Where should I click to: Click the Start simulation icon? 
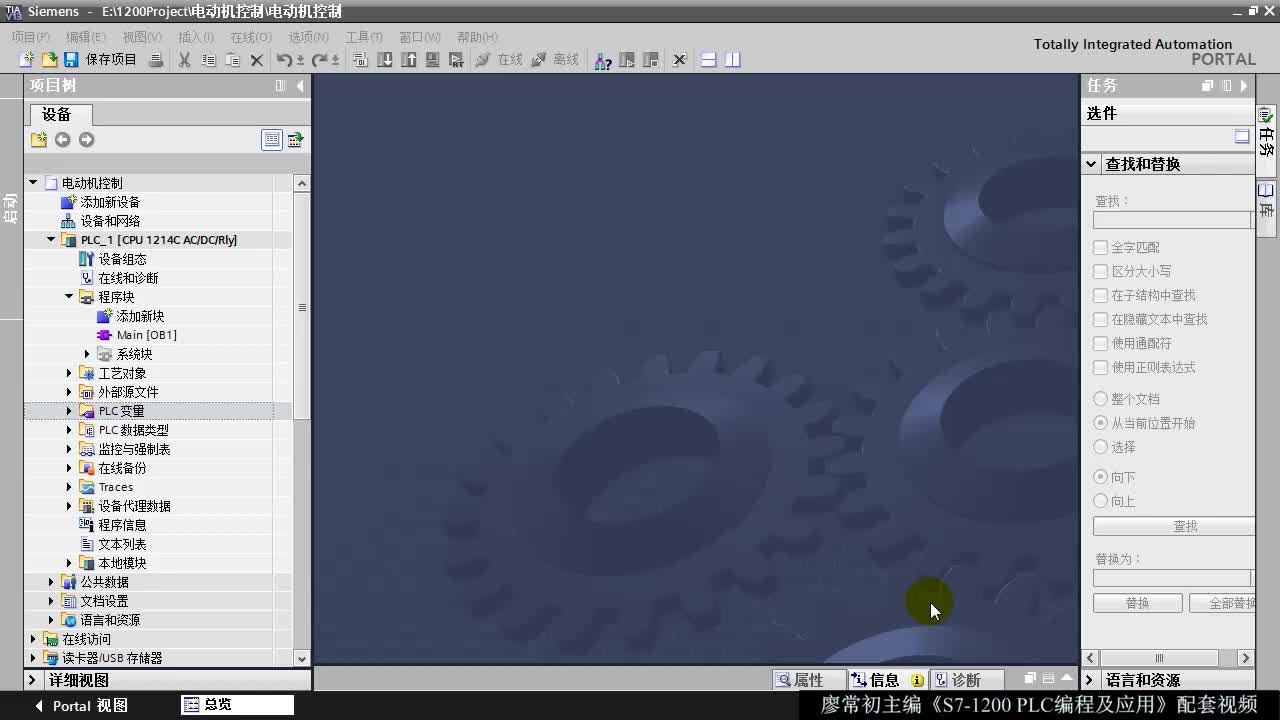[x=432, y=60]
